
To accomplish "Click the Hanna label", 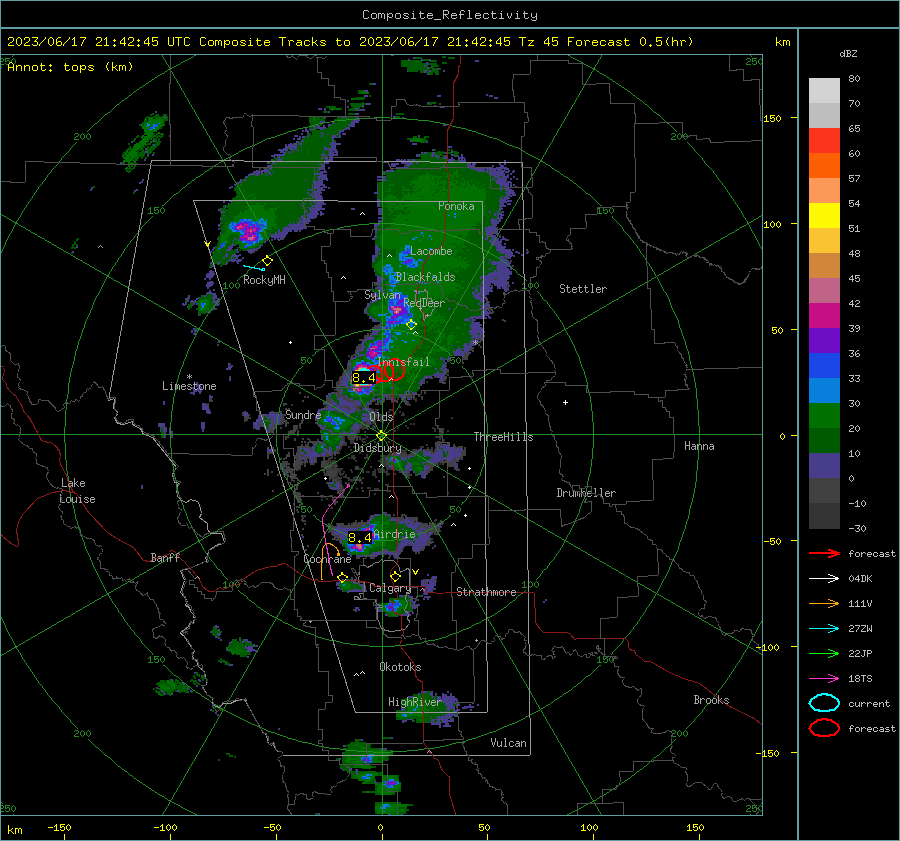I will 699,446.
